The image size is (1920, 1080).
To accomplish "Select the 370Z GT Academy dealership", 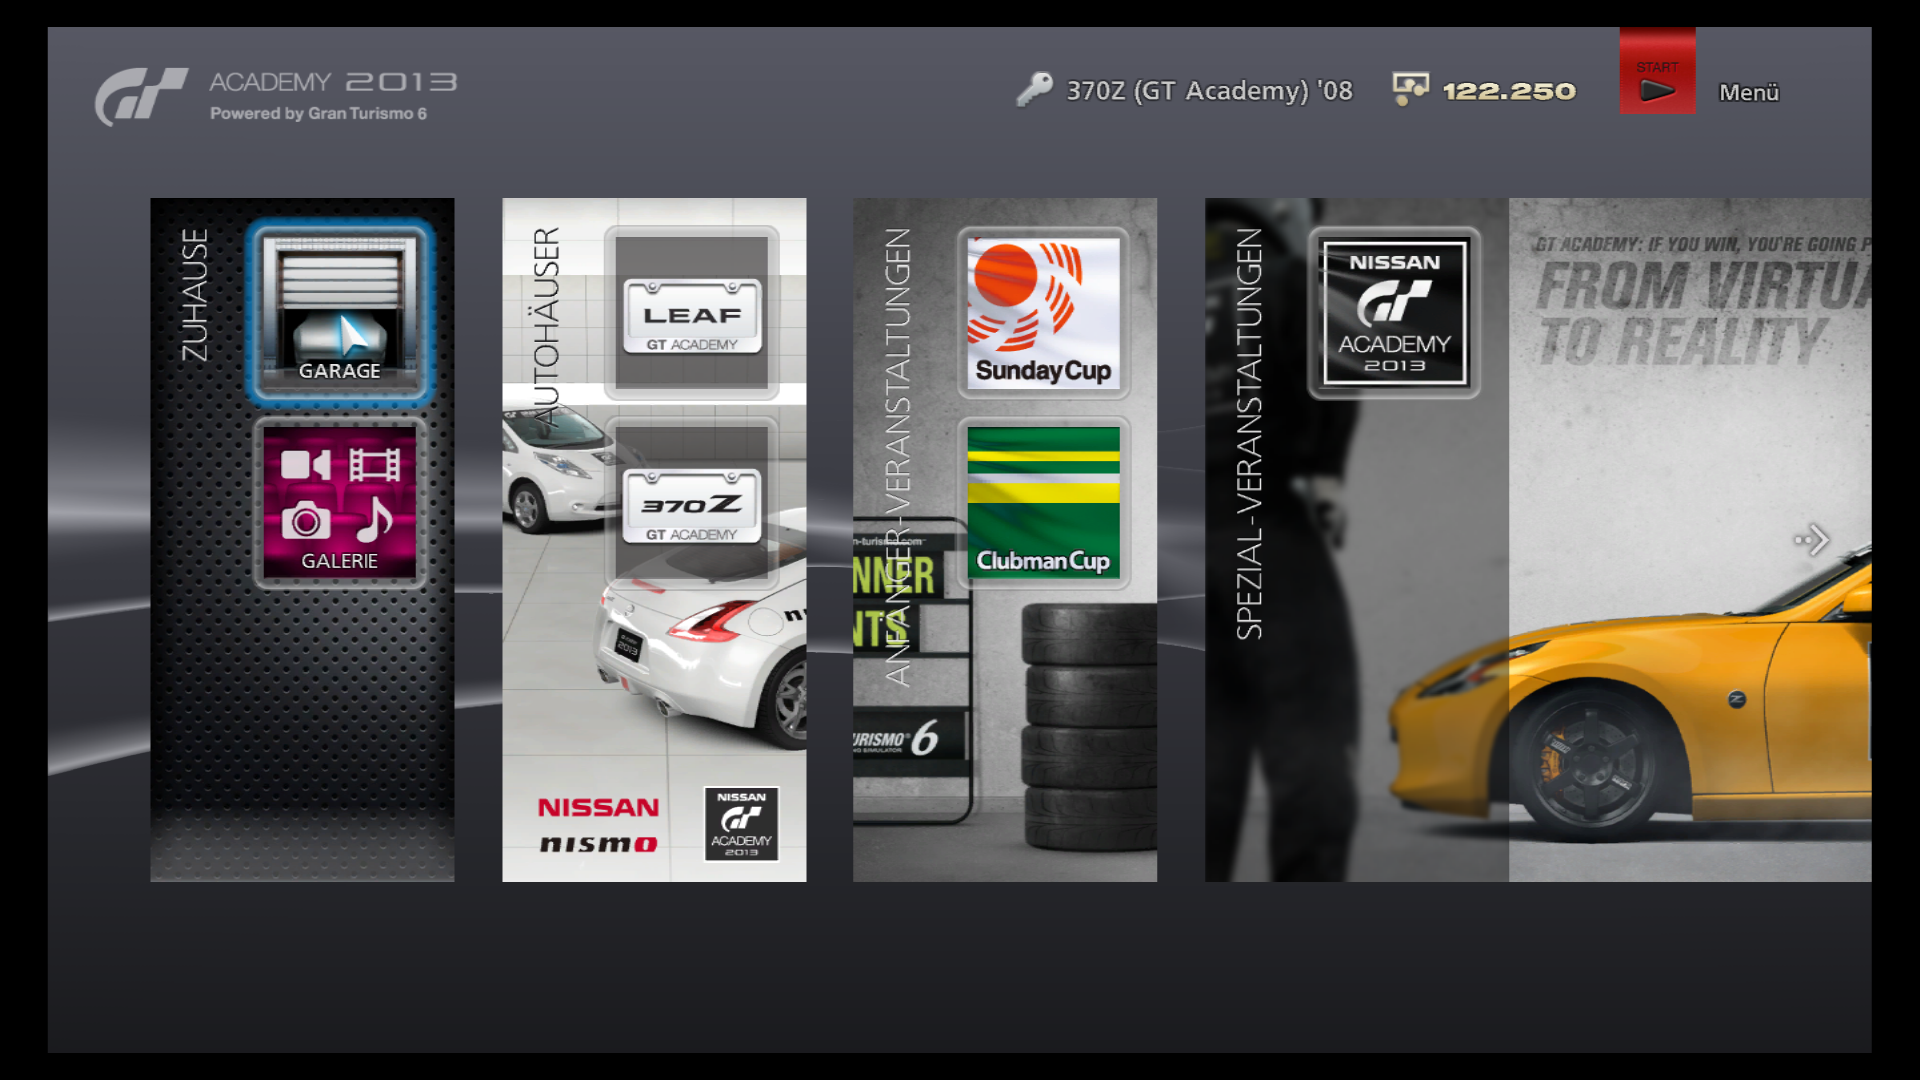I will [x=692, y=503].
